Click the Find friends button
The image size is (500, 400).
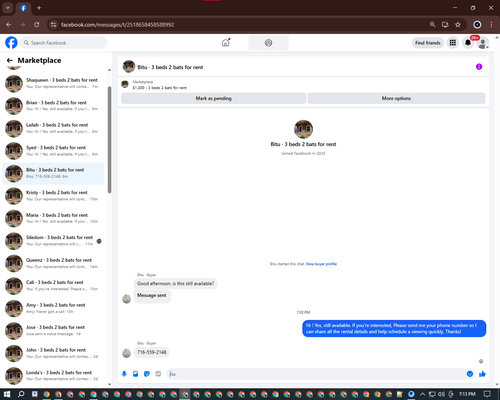[428, 43]
